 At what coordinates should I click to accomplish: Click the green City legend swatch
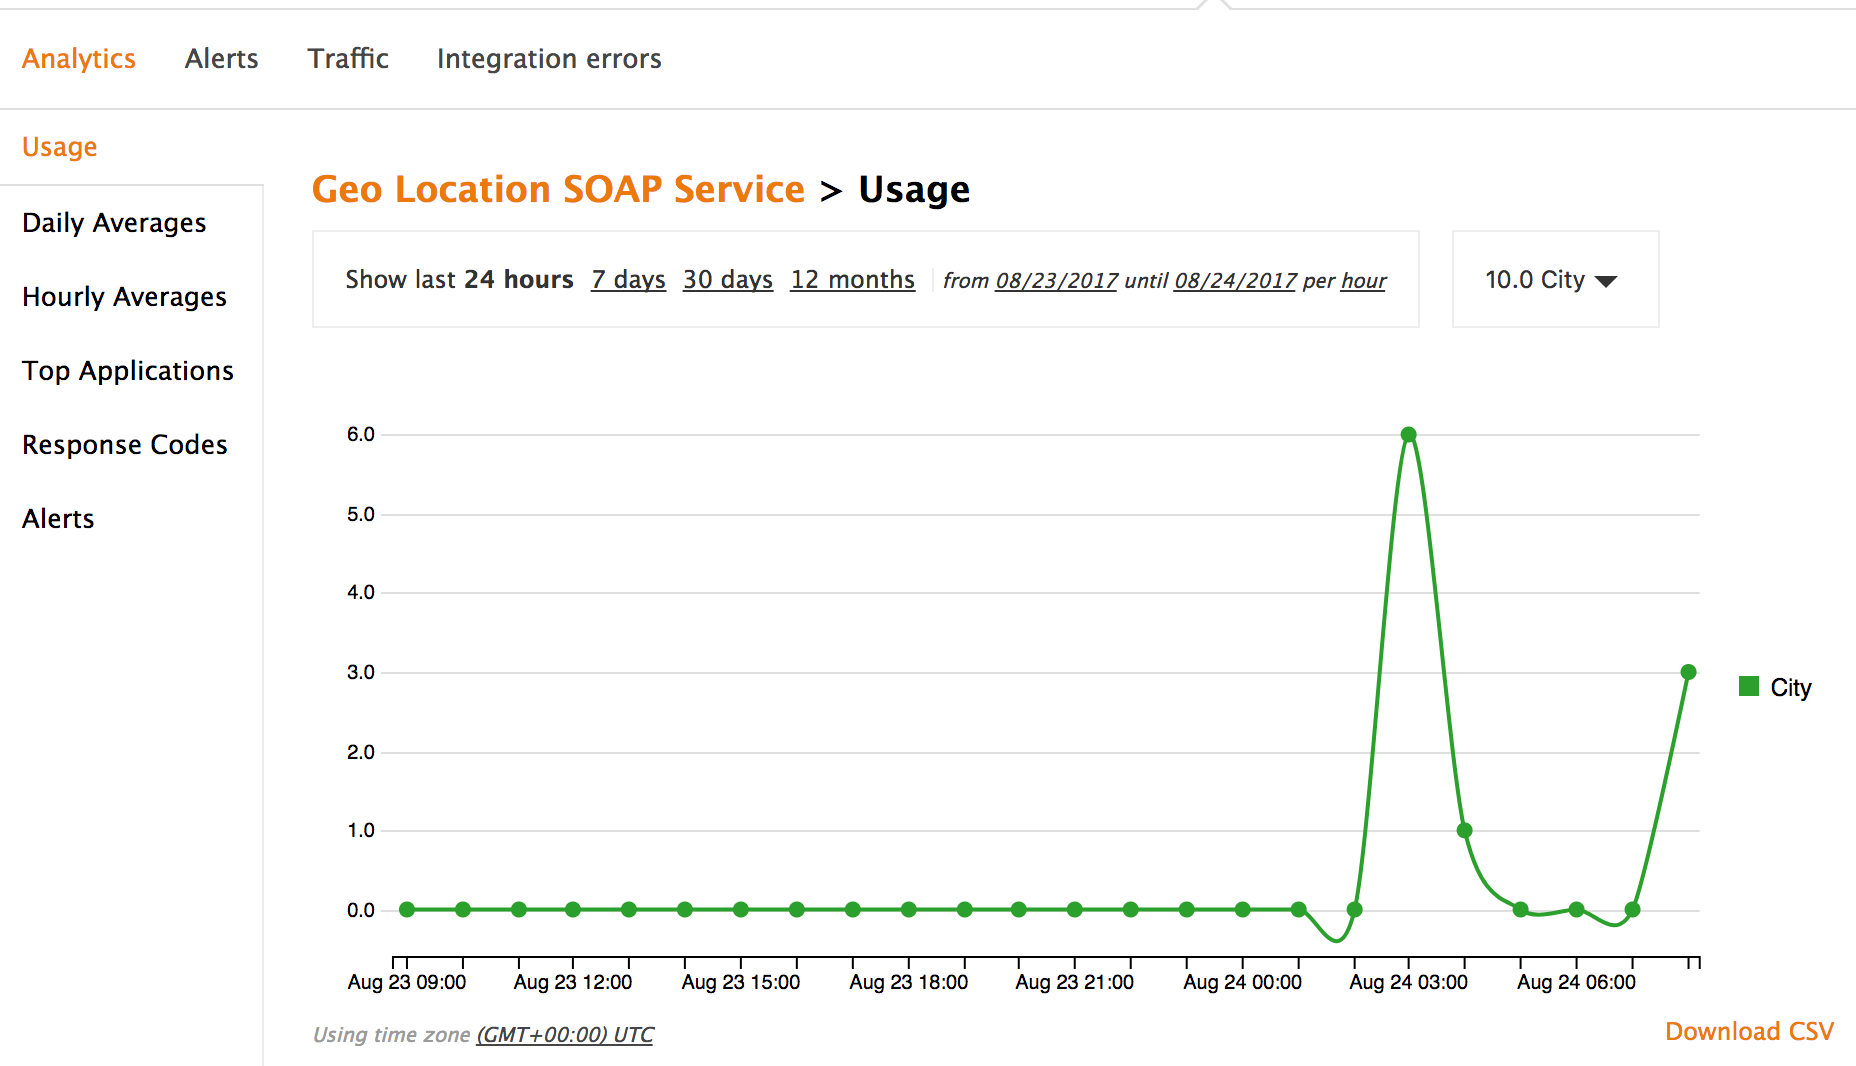click(1749, 686)
